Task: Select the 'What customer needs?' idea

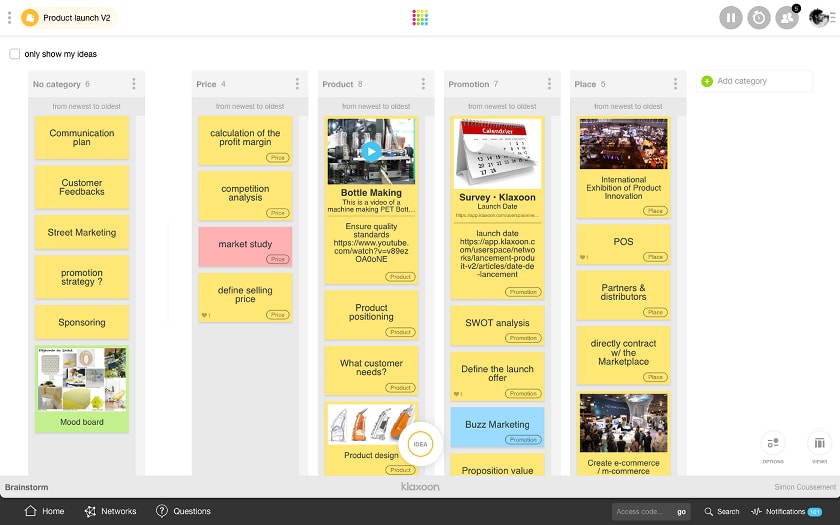Action: [371, 370]
